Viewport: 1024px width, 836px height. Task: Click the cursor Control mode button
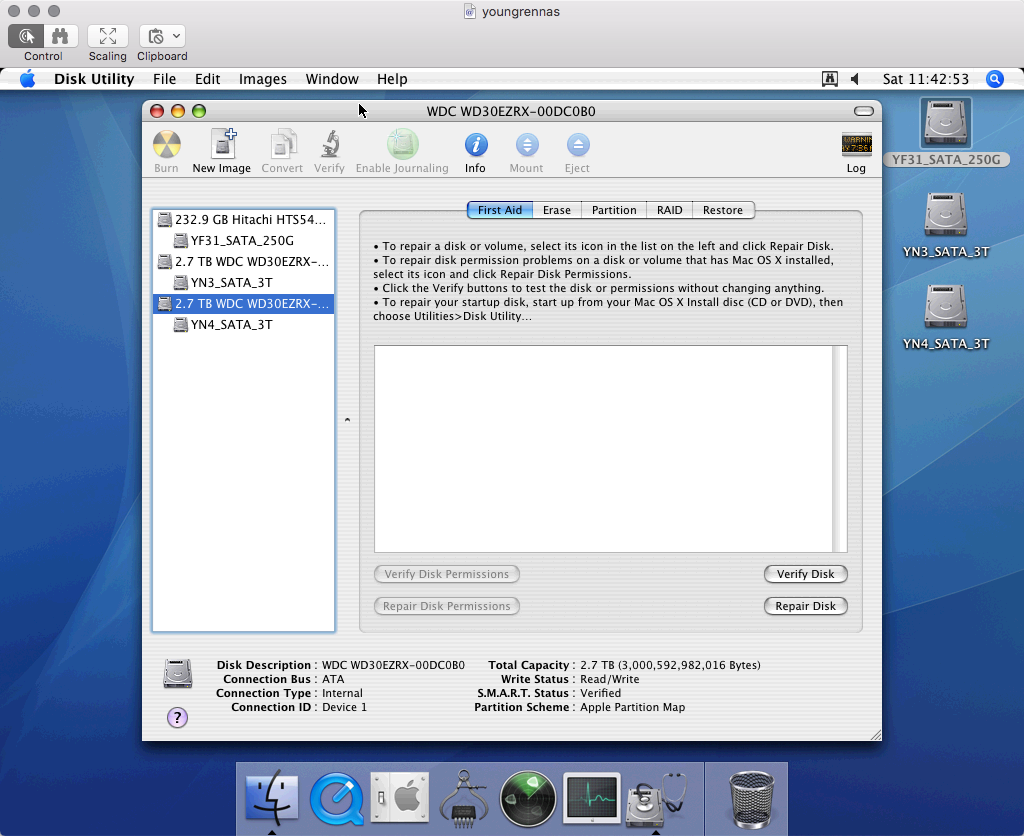pyautogui.click(x=26, y=36)
